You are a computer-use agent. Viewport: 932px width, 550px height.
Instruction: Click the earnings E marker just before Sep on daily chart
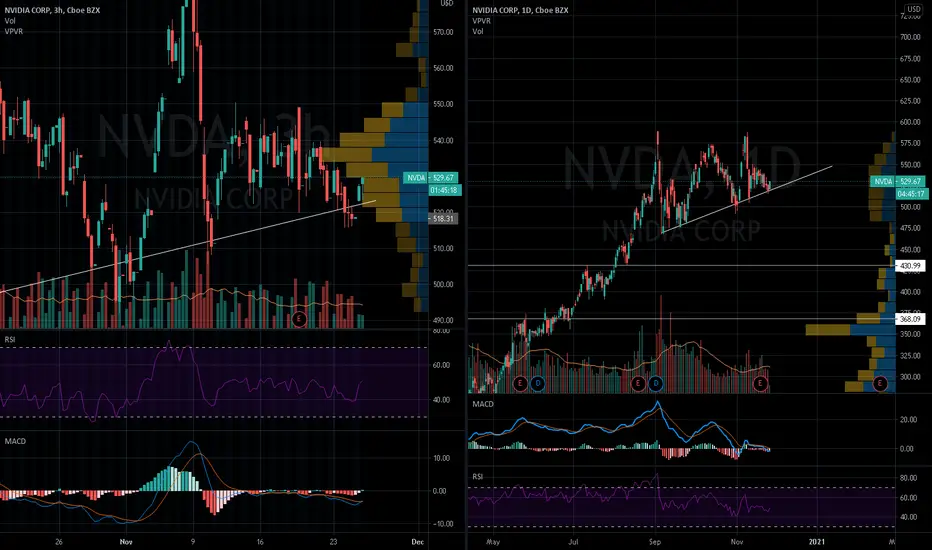tap(638, 384)
